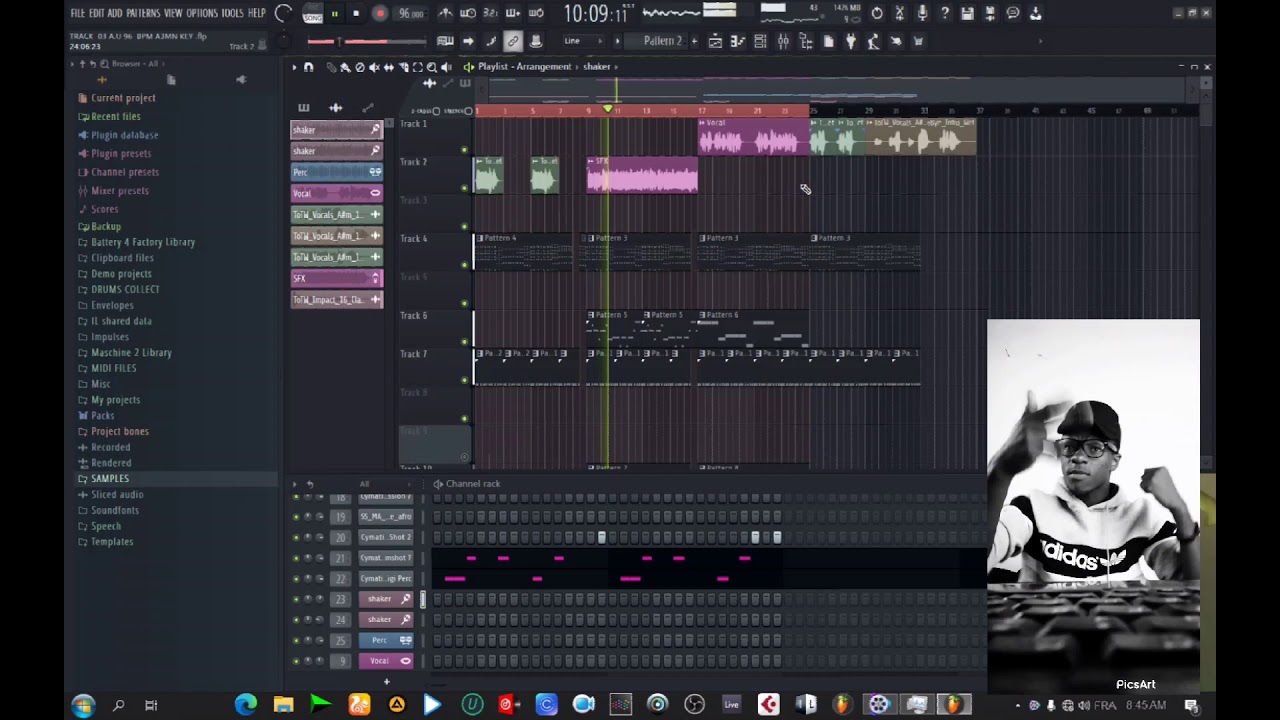Open the VIEW menu

coord(173,13)
